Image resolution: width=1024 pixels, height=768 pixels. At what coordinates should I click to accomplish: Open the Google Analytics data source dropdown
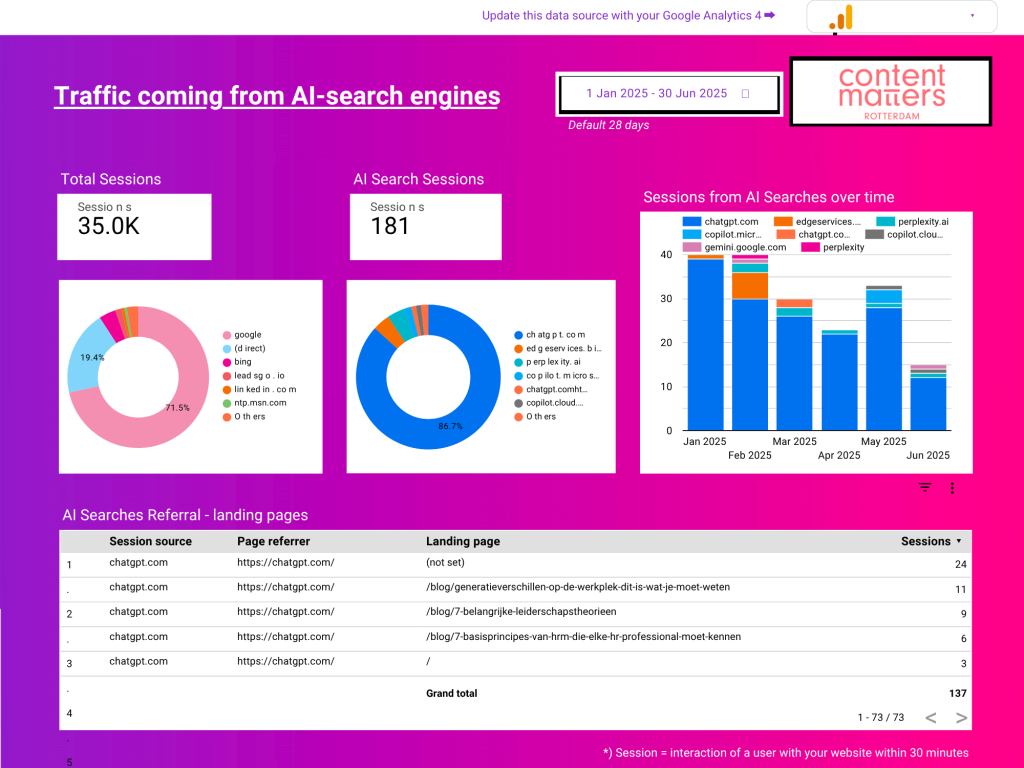coord(902,16)
